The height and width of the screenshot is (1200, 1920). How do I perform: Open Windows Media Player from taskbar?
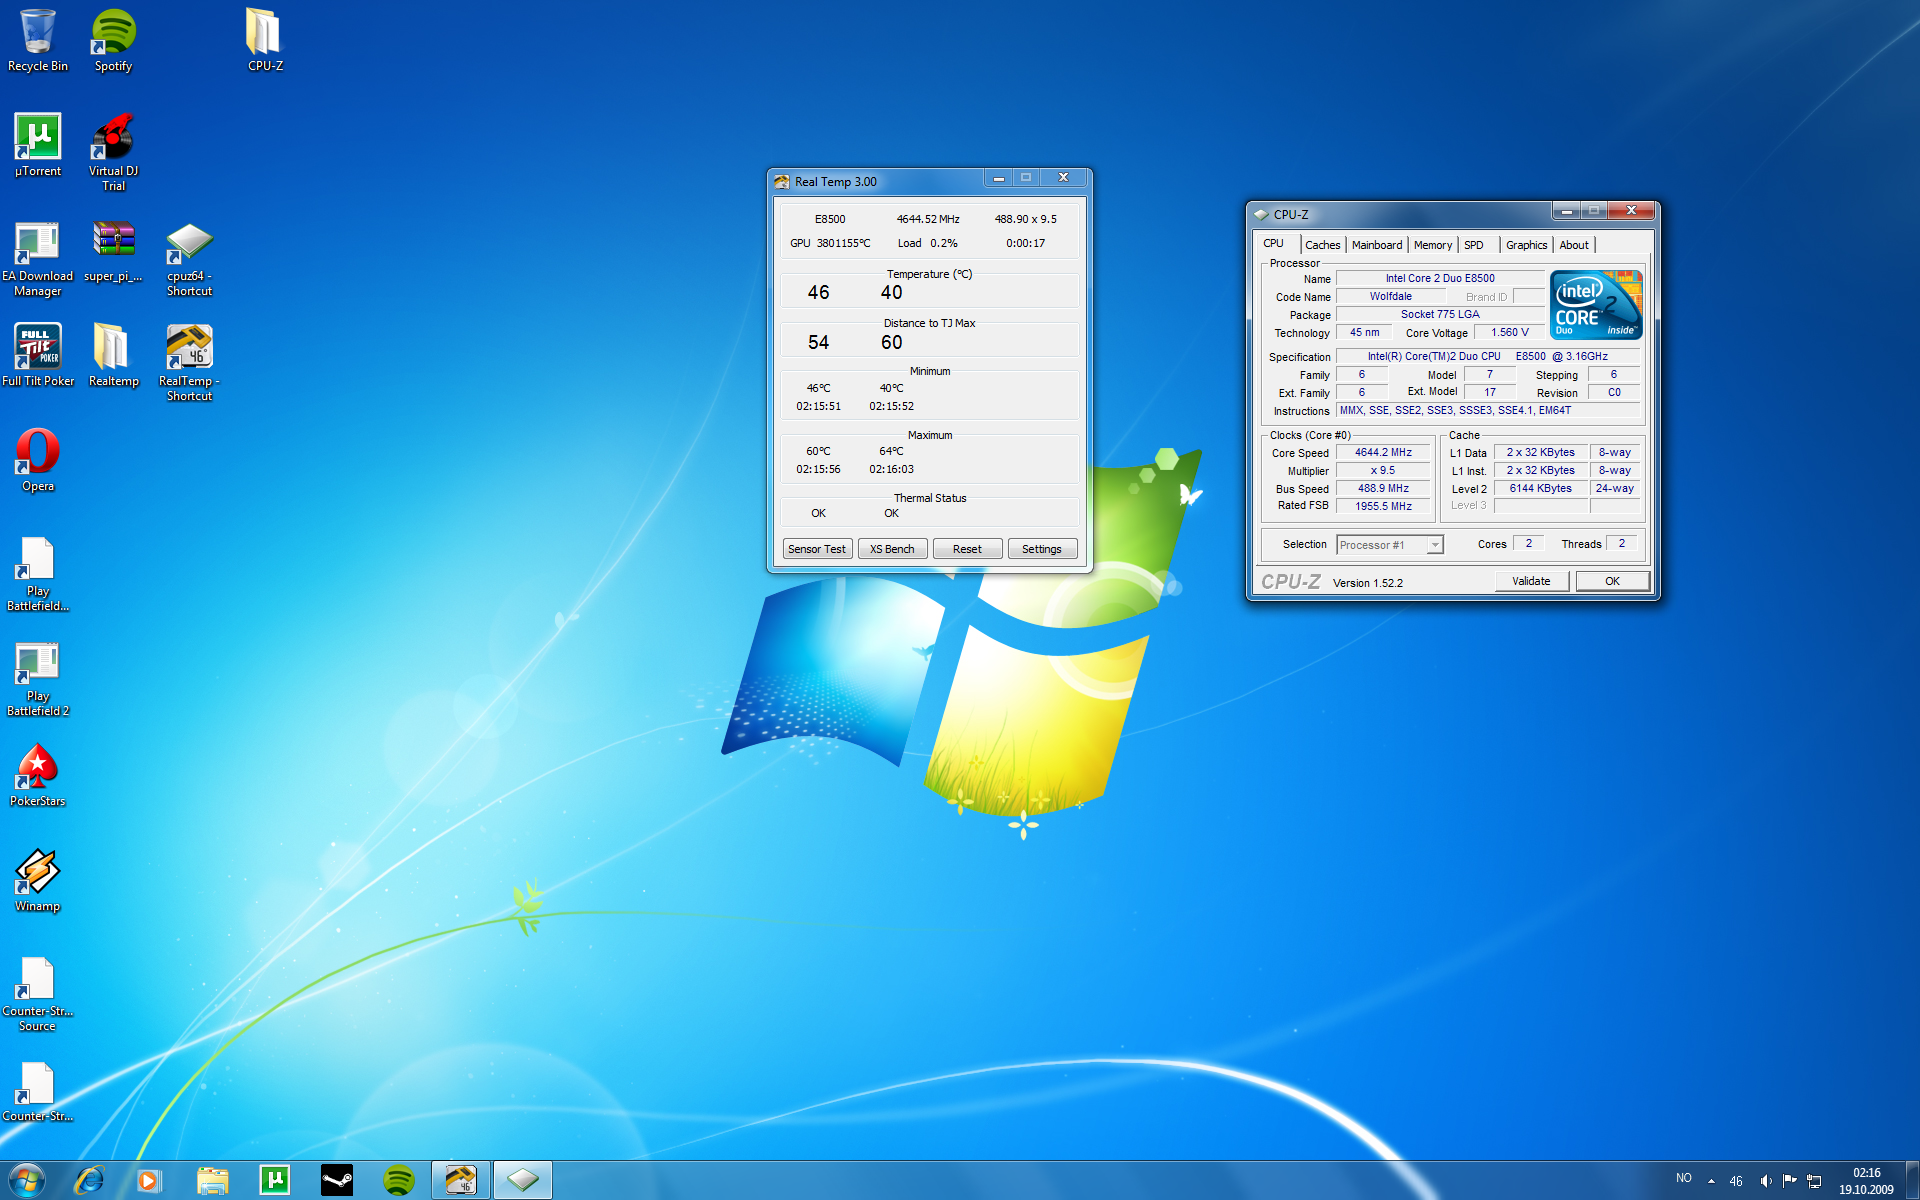[x=149, y=1180]
